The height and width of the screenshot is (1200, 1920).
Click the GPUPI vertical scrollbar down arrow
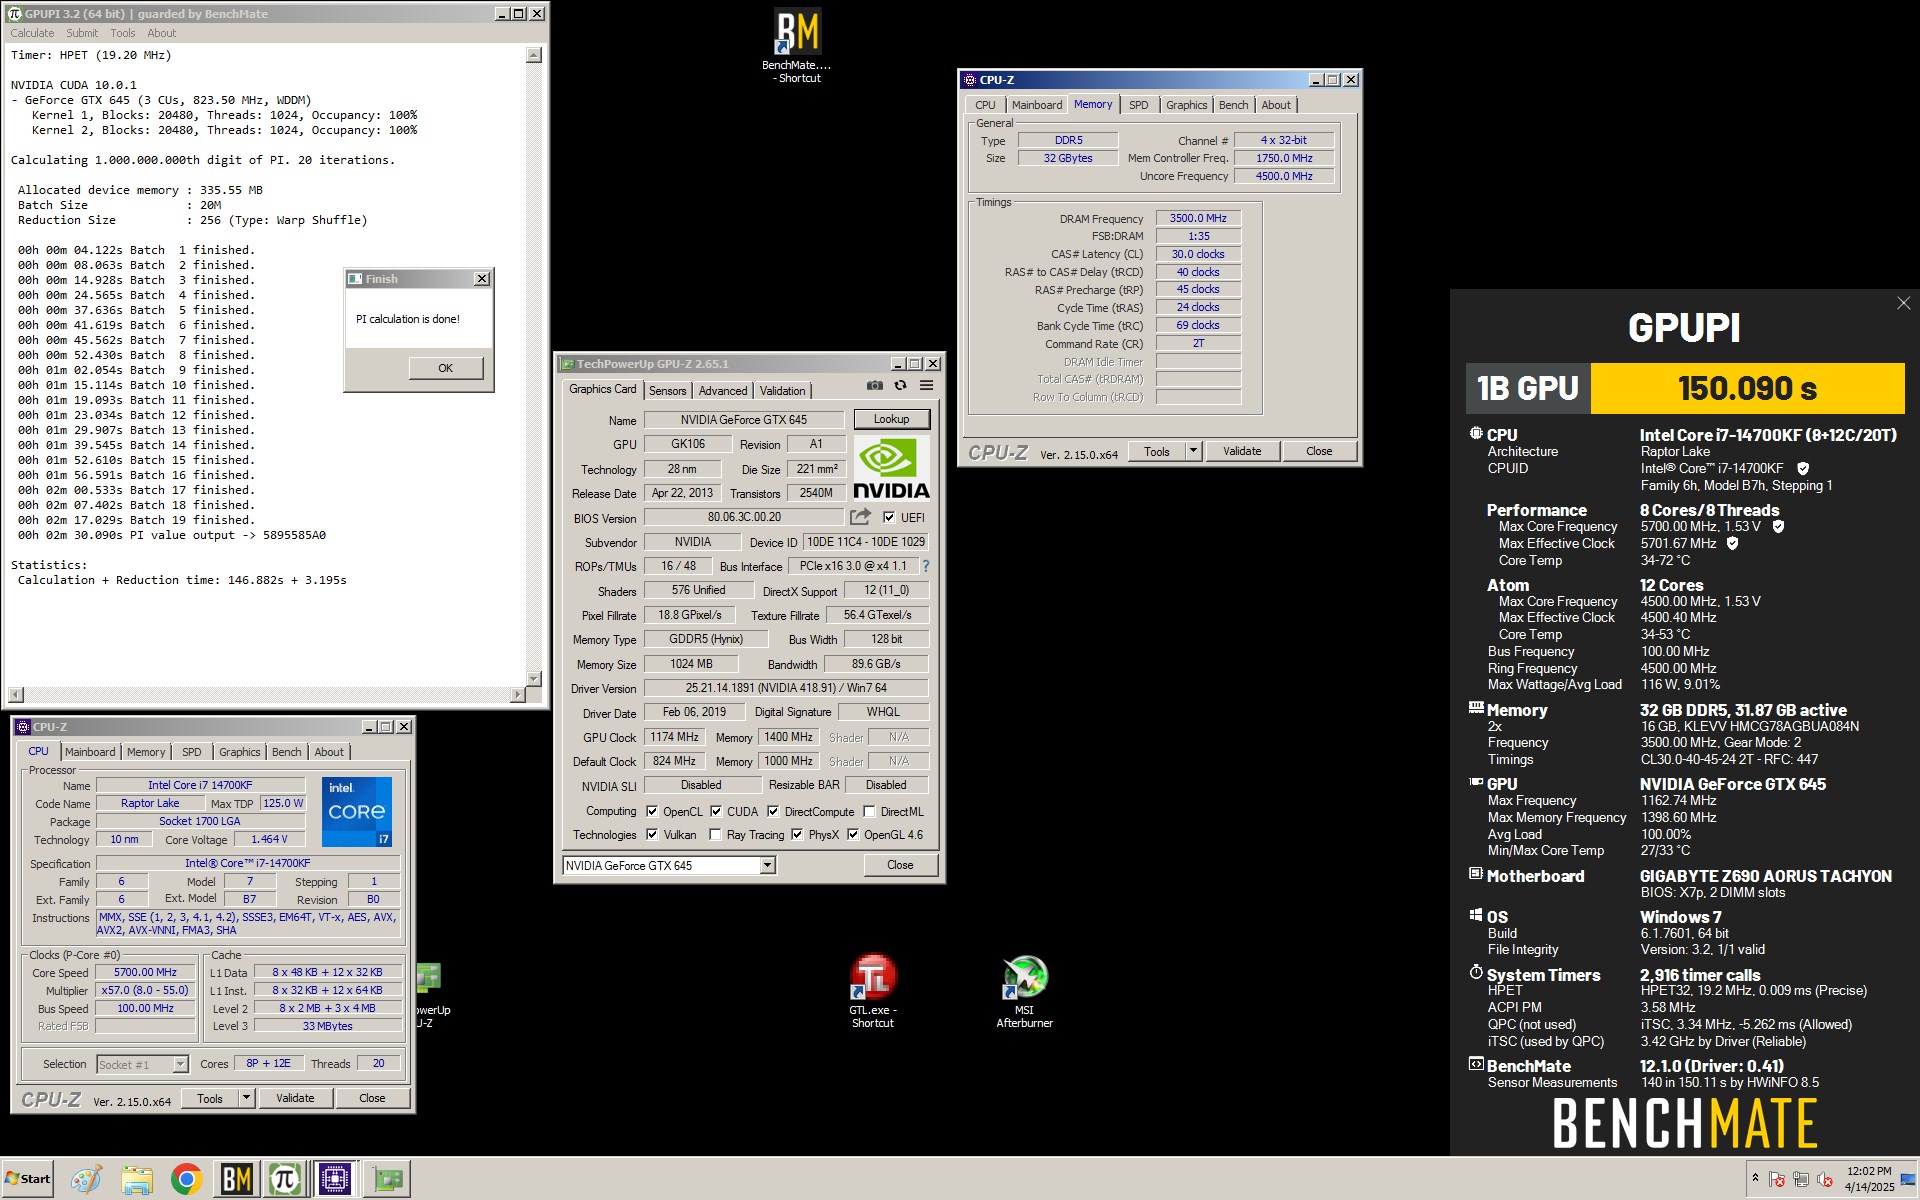pyautogui.click(x=534, y=679)
